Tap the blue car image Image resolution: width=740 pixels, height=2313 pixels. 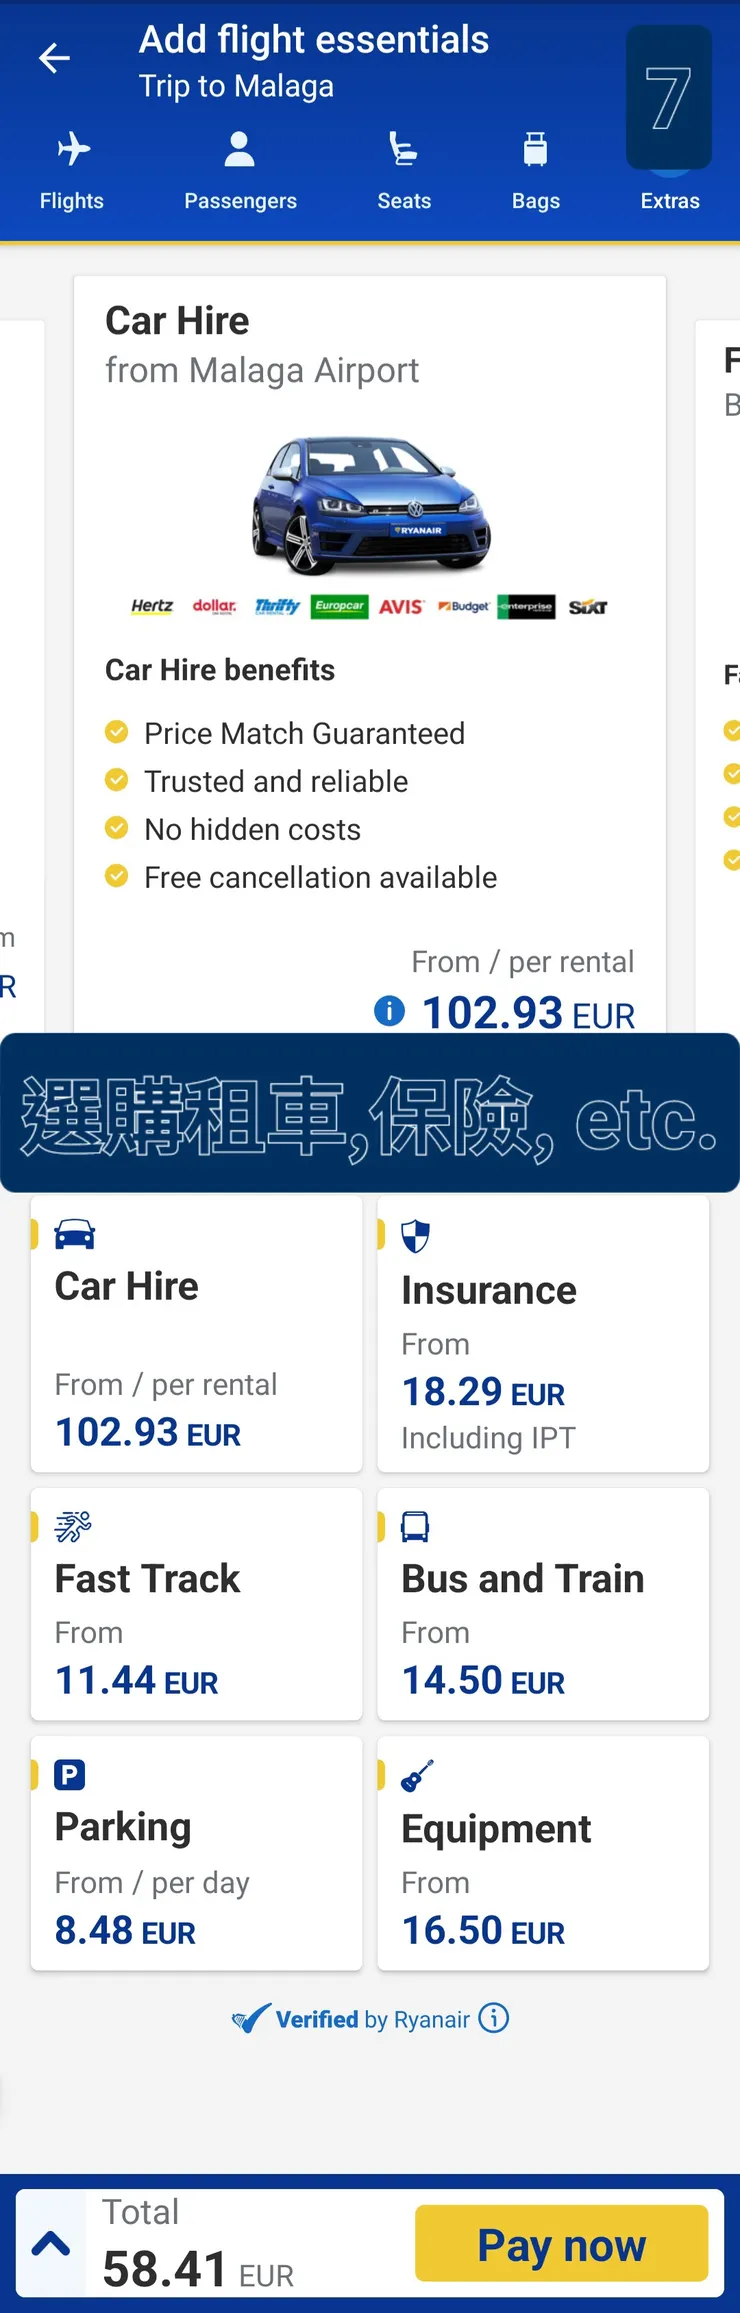[x=370, y=504]
